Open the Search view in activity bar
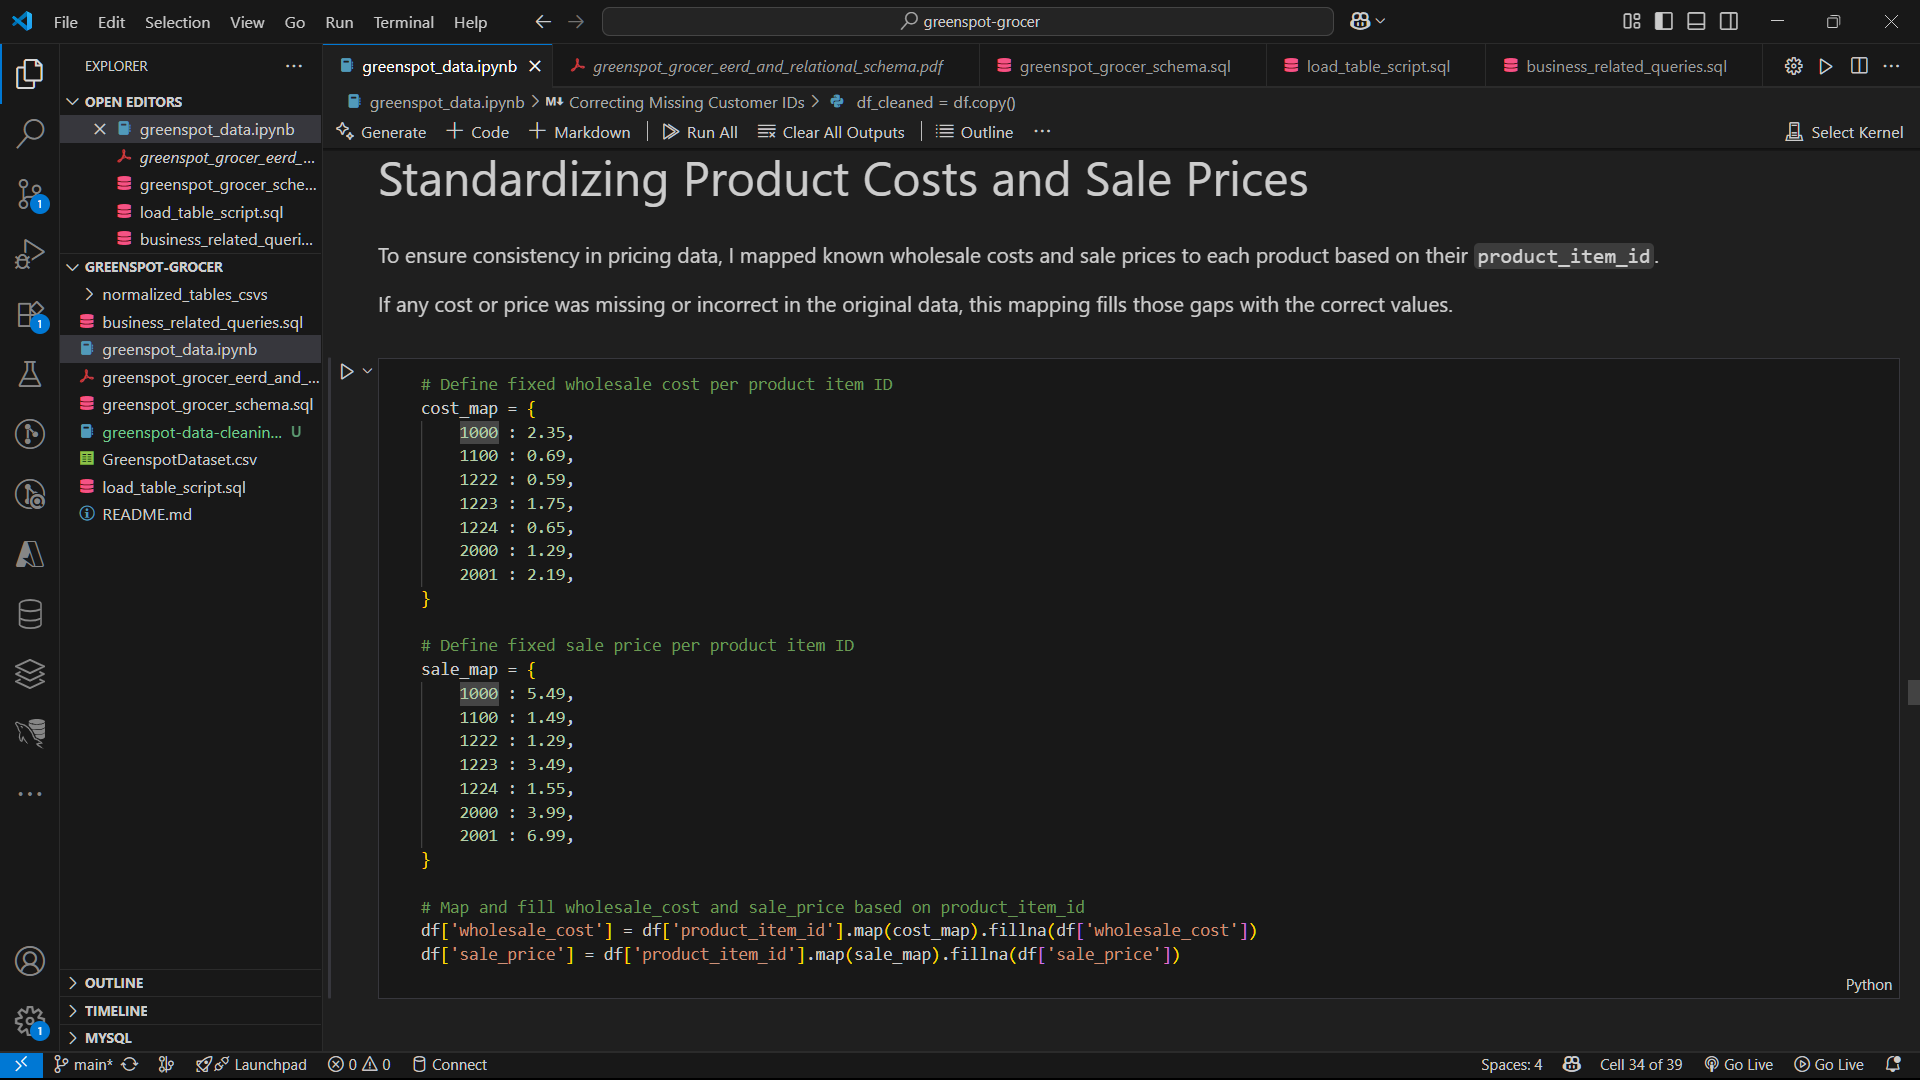Image resolution: width=1920 pixels, height=1080 pixels. click(x=30, y=133)
